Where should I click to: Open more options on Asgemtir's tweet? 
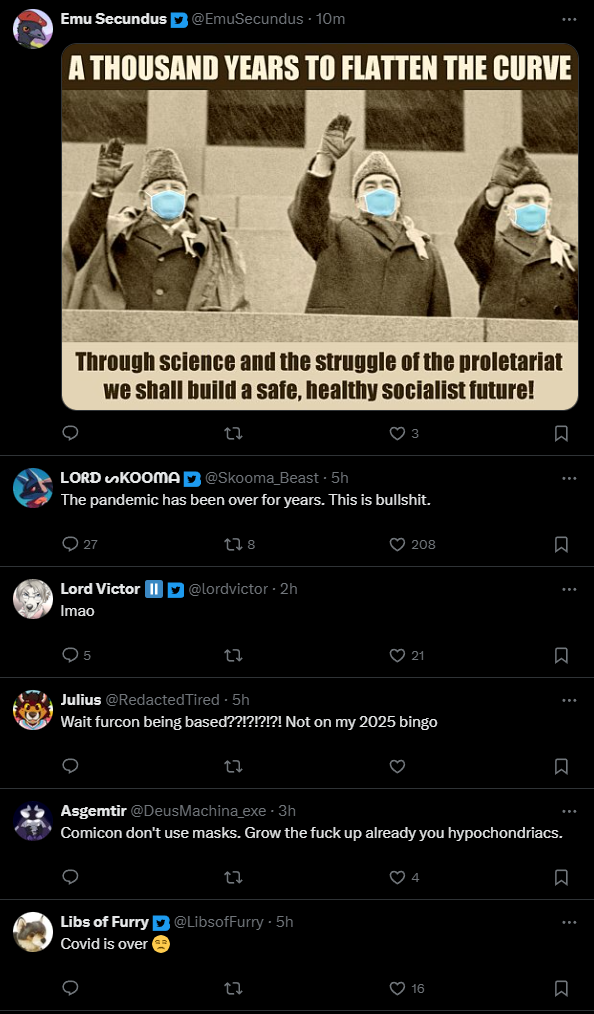coord(569,811)
